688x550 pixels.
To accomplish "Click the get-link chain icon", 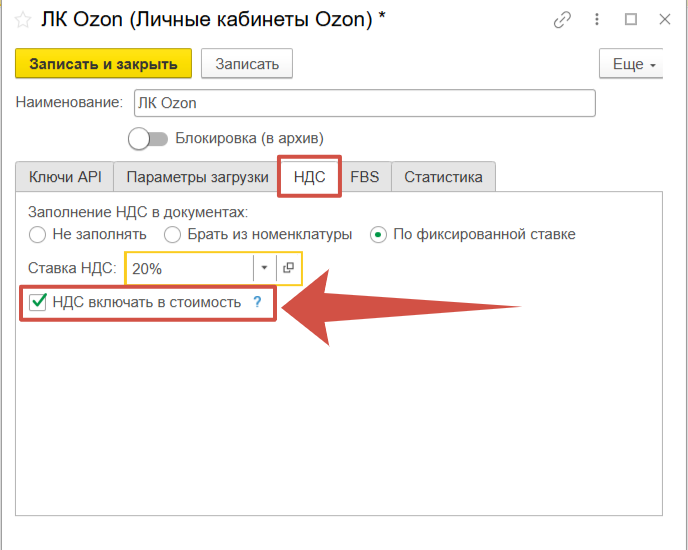I will click(x=563, y=19).
